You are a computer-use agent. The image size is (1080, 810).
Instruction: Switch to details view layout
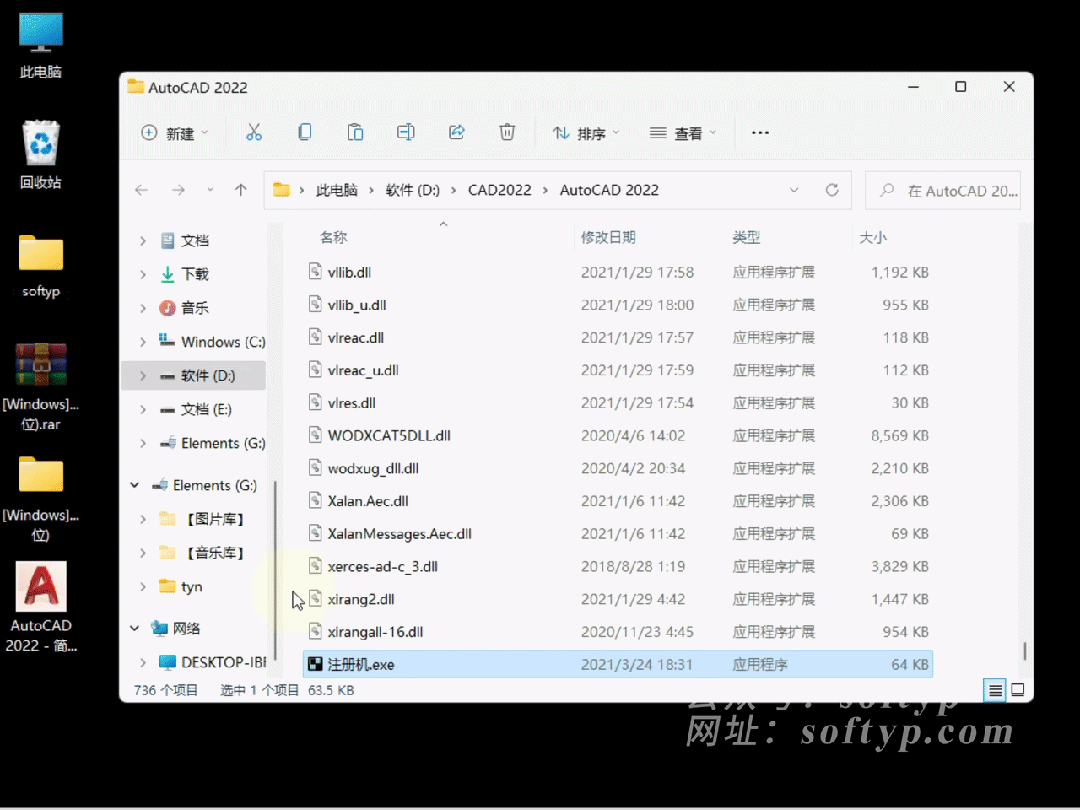click(x=995, y=689)
